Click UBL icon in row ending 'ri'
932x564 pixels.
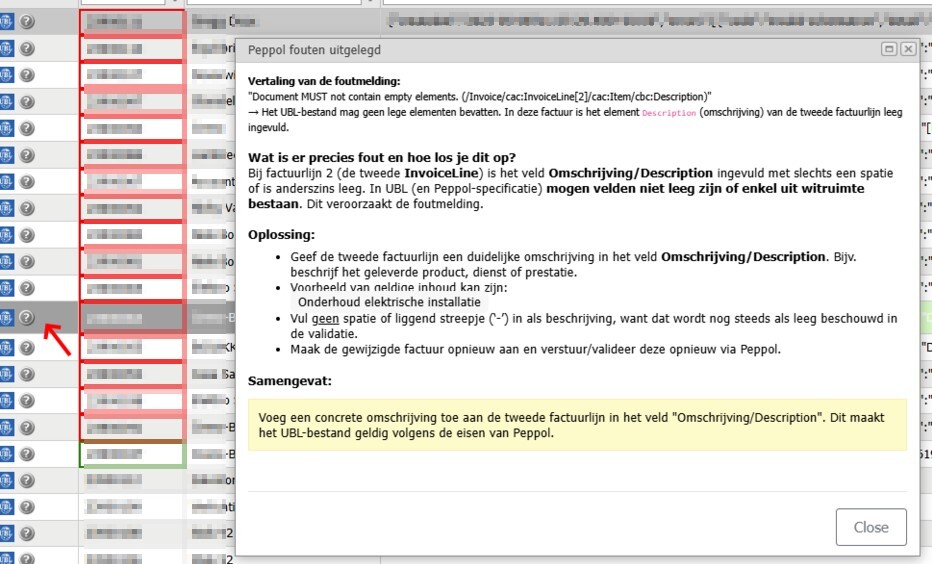[6, 48]
